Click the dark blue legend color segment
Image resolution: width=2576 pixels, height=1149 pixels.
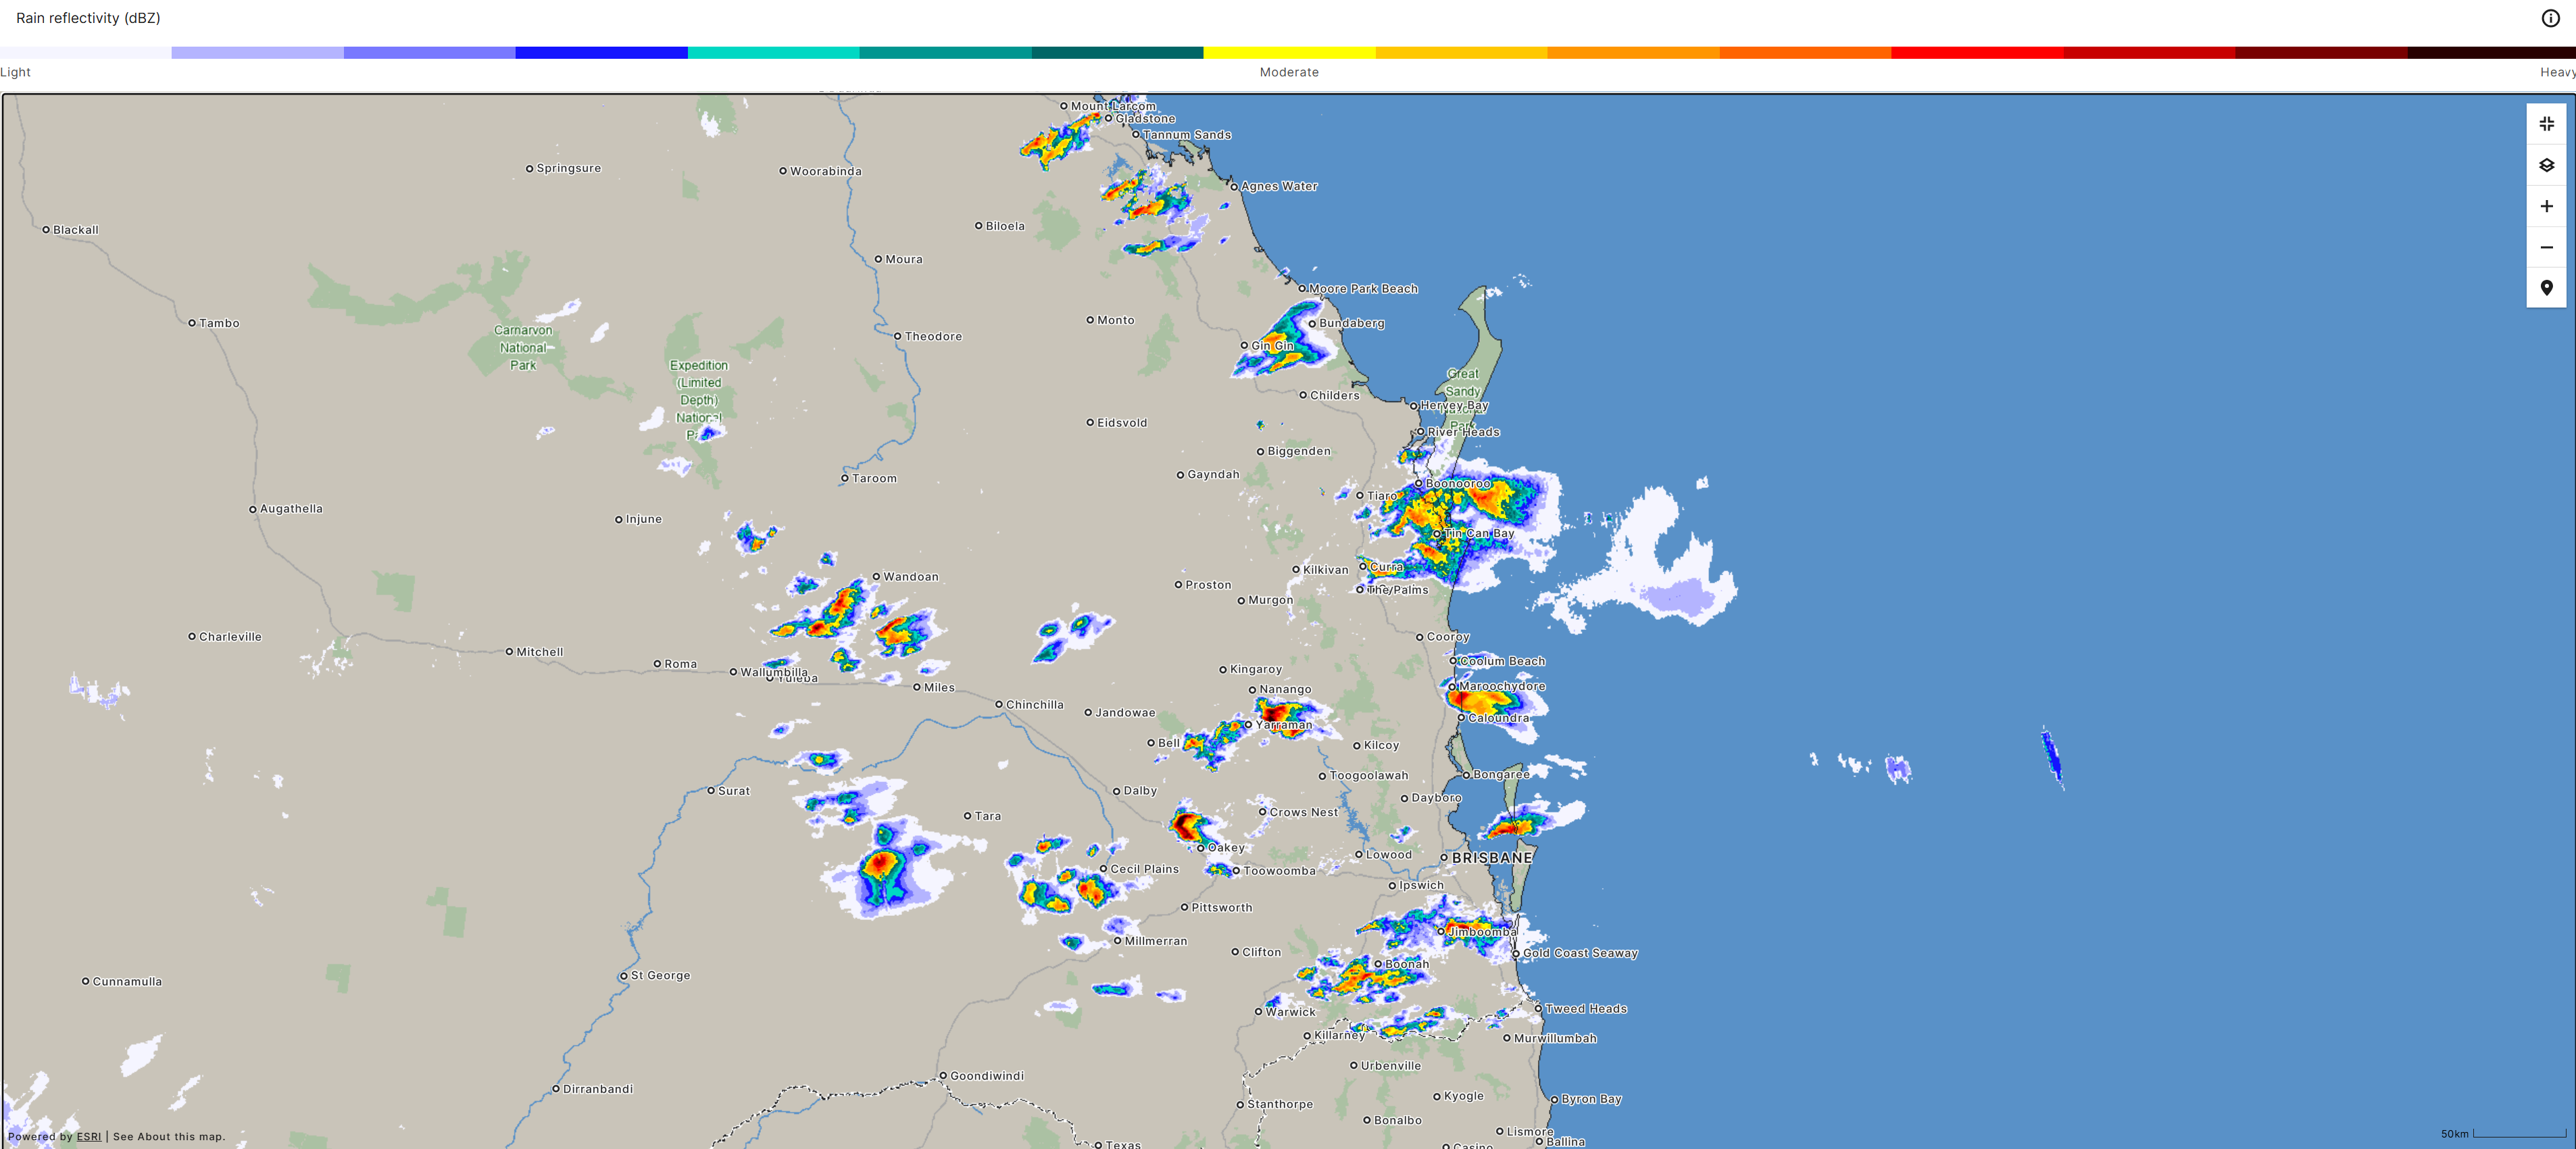pyautogui.click(x=601, y=52)
